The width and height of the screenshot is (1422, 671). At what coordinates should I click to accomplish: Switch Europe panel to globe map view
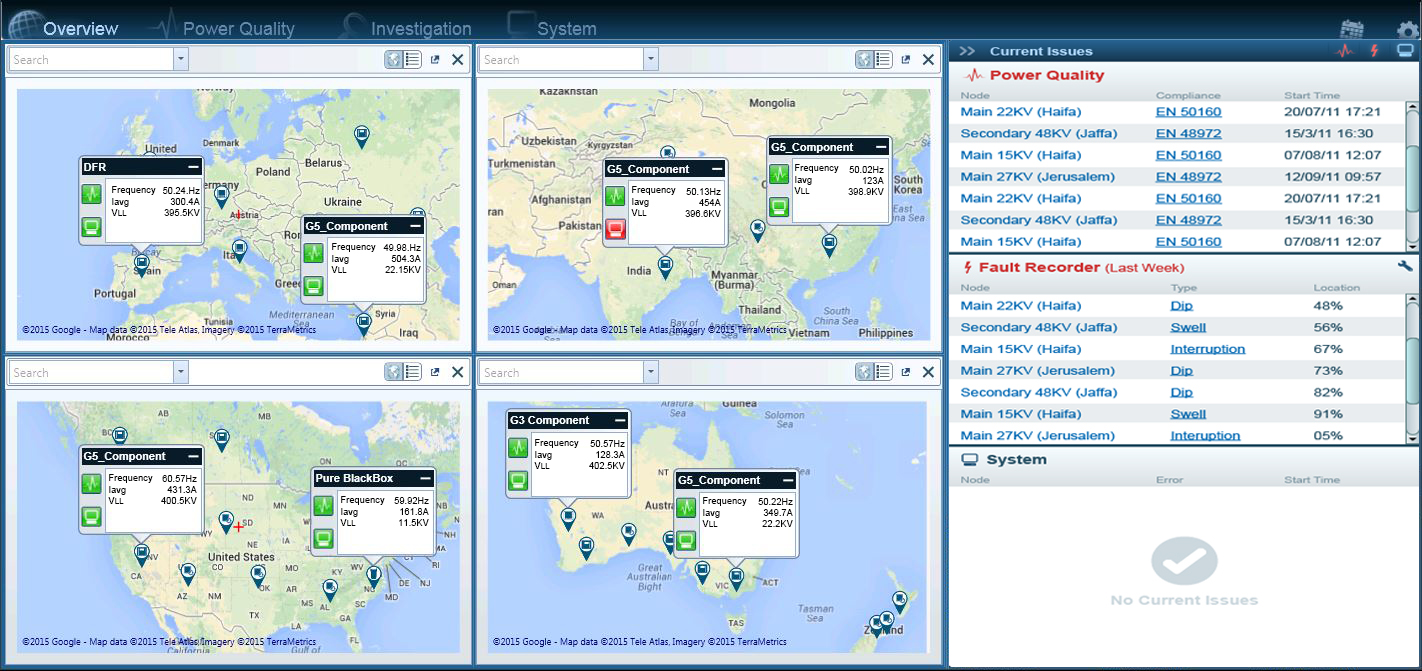(394, 60)
